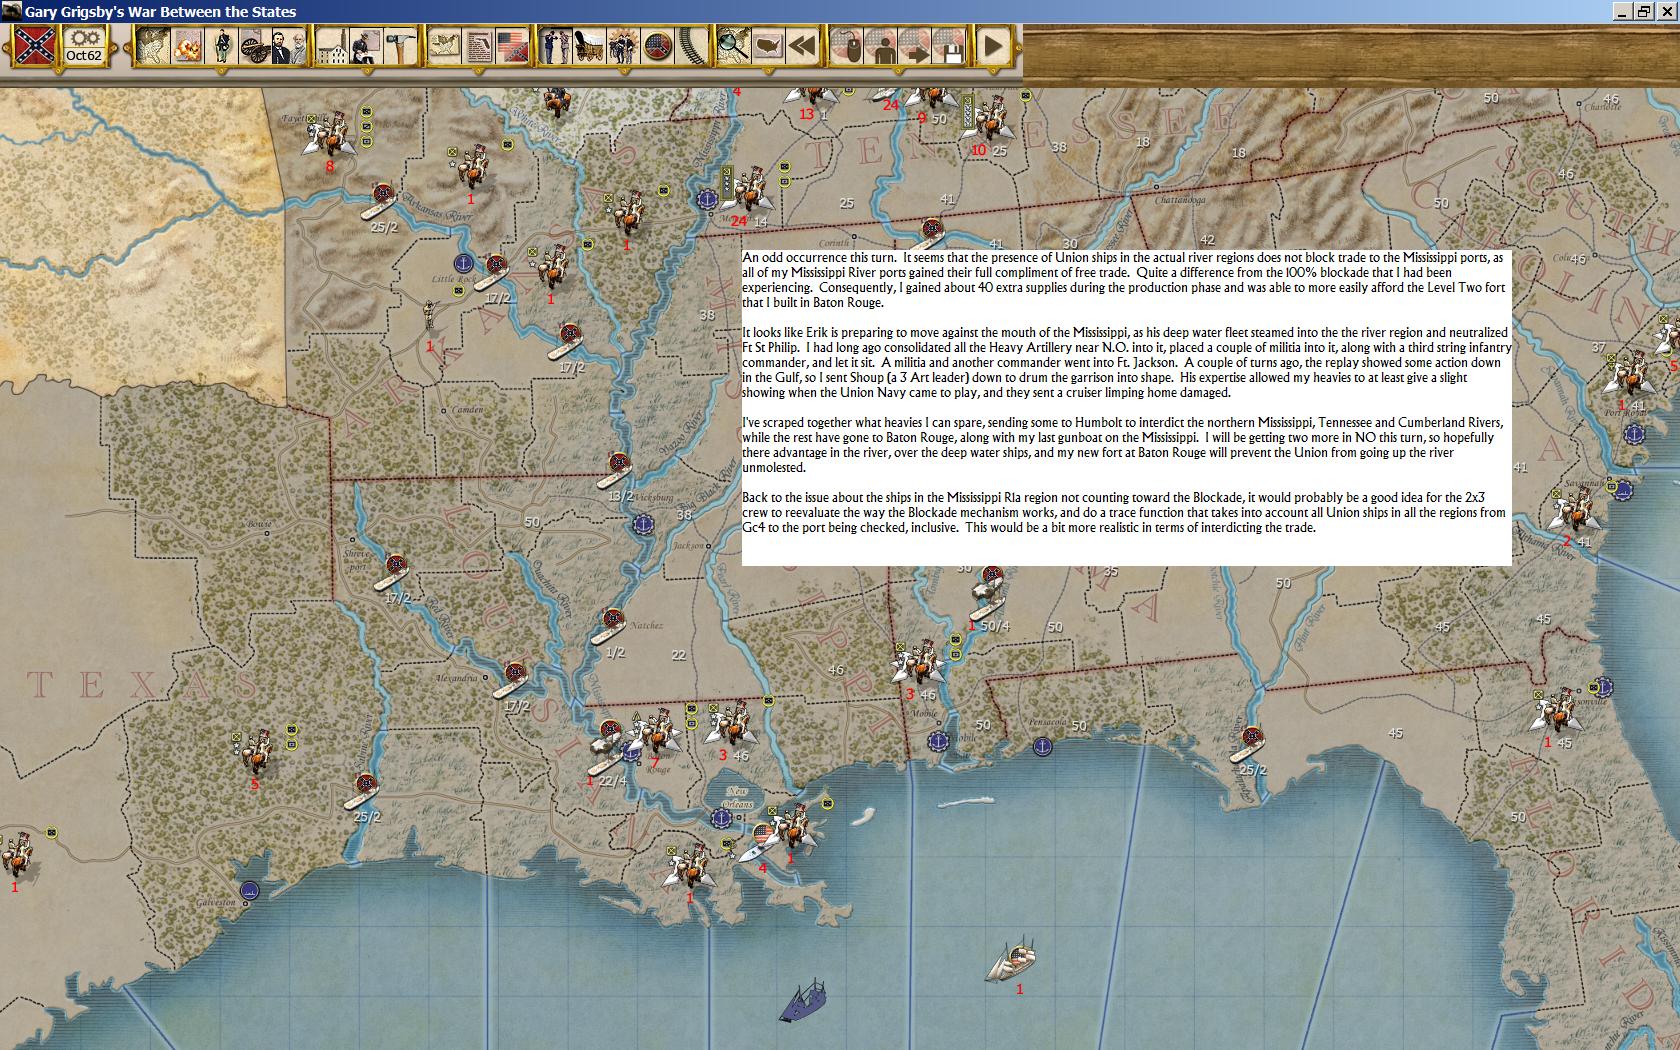The height and width of the screenshot is (1050, 1680).
Task: Click the Mobile port anchor marker
Action: click(x=938, y=741)
